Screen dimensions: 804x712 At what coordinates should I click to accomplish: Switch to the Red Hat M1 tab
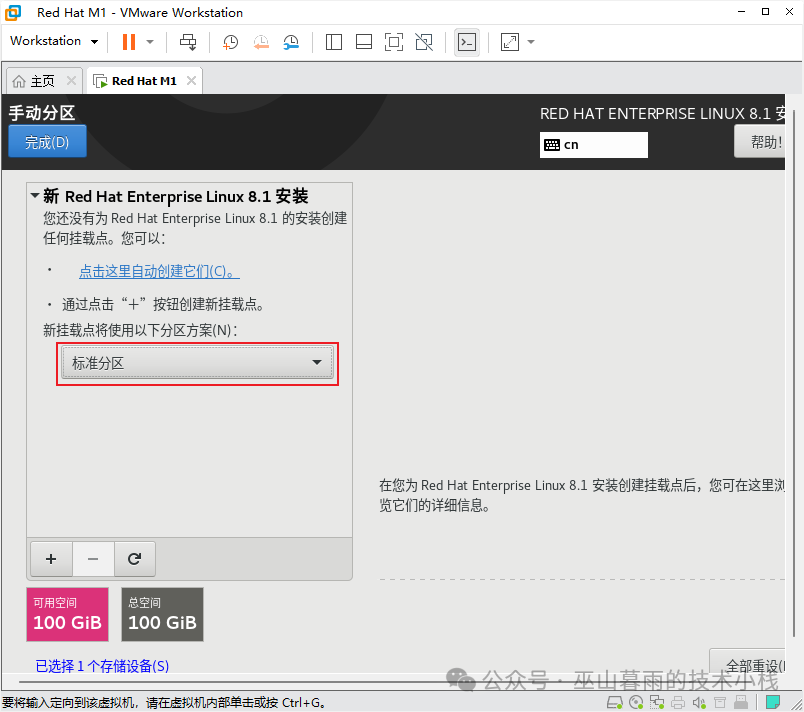pyautogui.click(x=142, y=80)
